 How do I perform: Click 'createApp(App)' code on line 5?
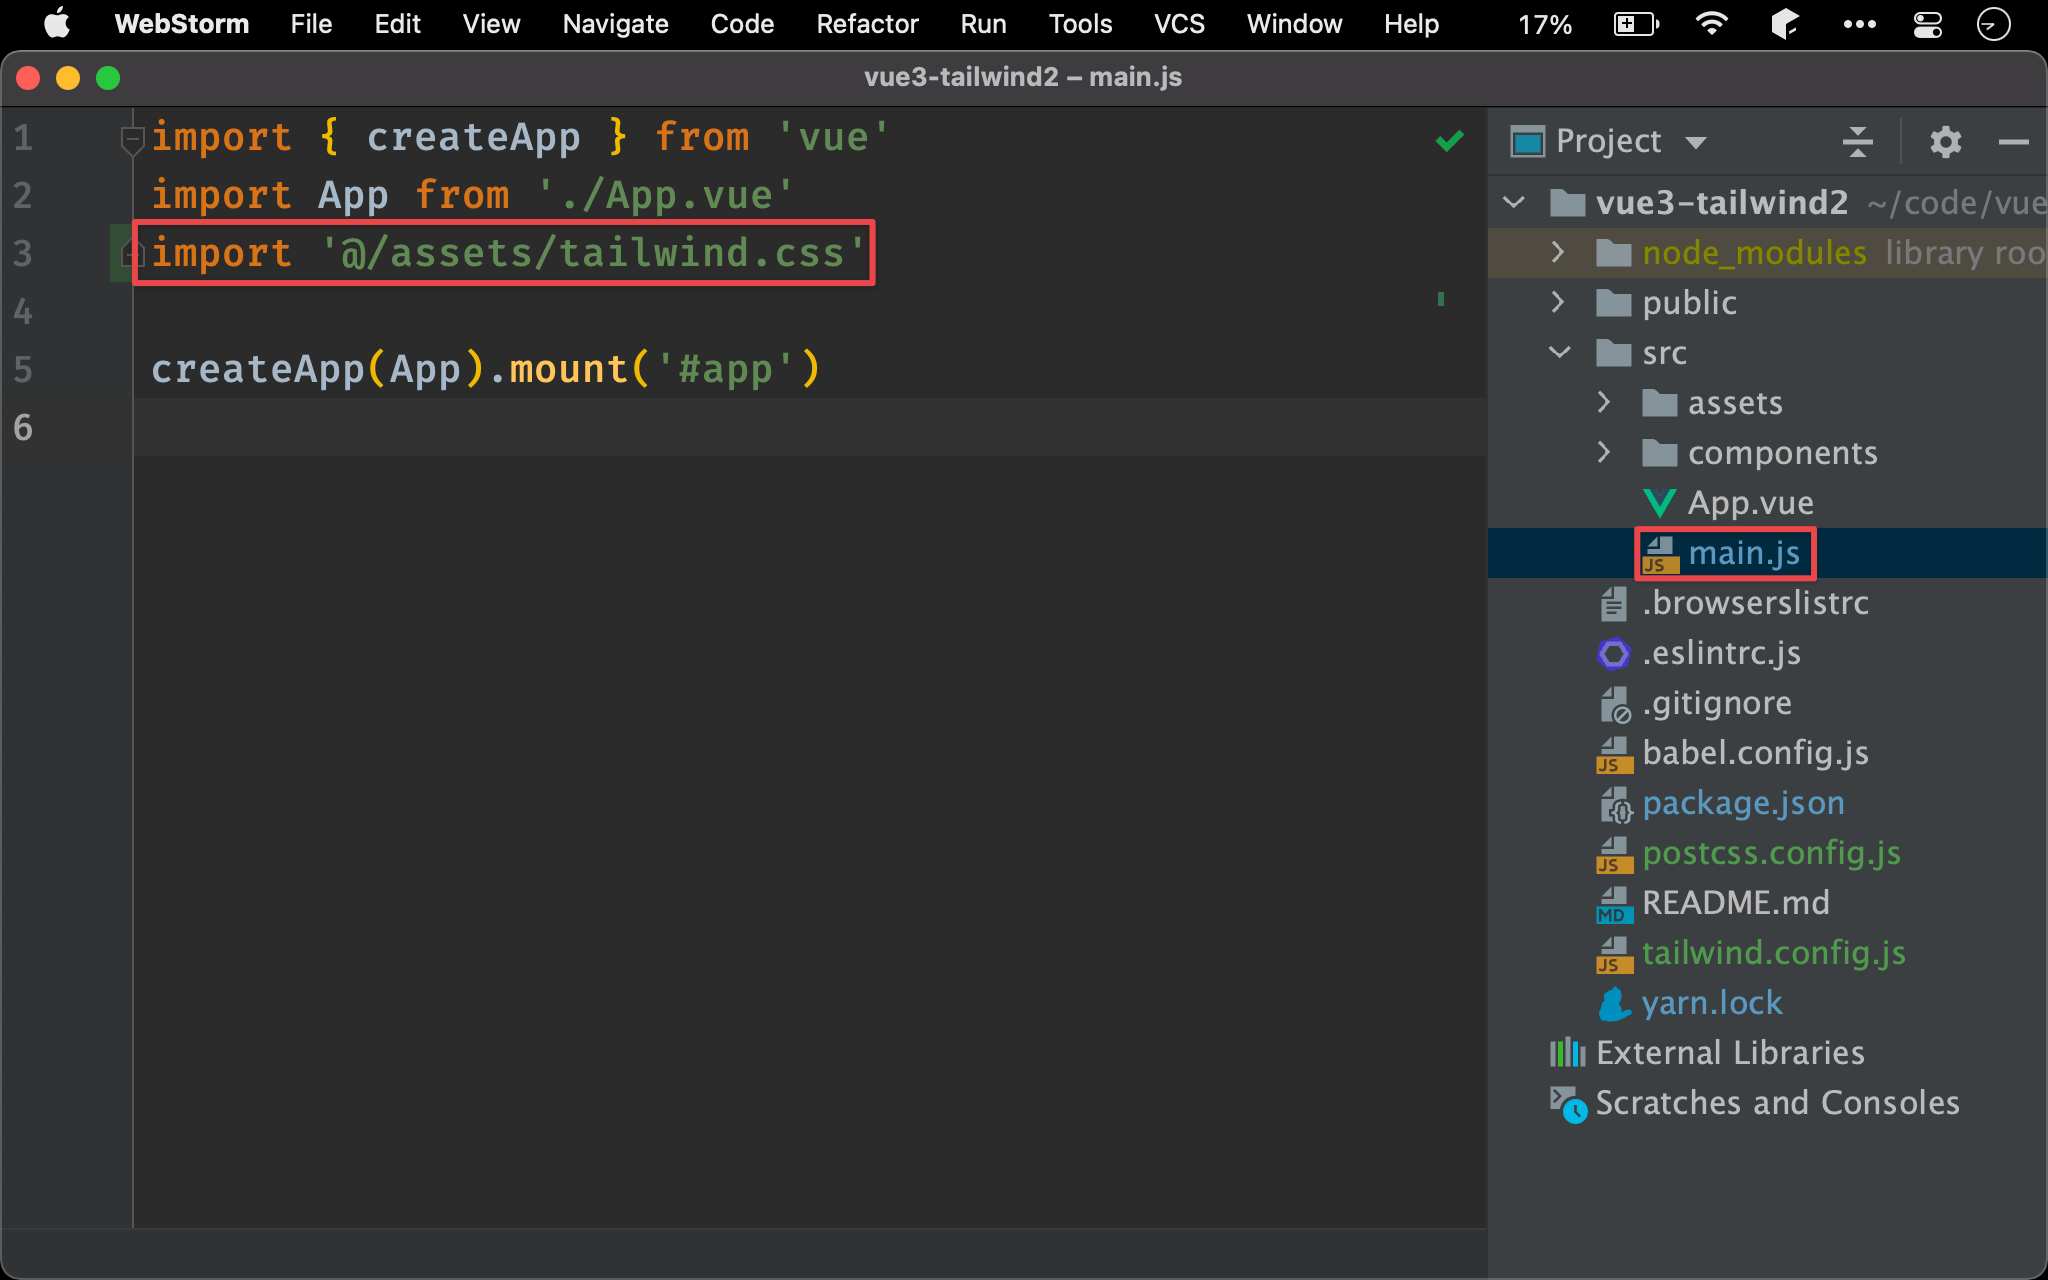click(318, 369)
